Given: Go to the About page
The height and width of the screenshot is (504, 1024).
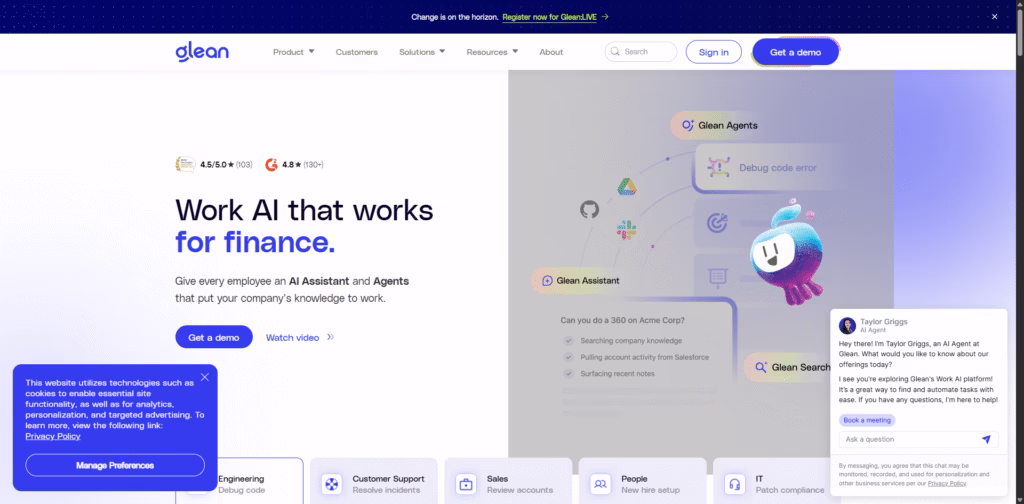Looking at the screenshot, I should click(x=551, y=52).
